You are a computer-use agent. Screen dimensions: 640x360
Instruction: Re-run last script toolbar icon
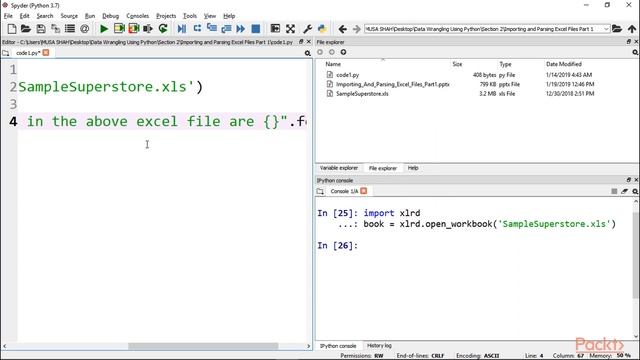[163, 29]
